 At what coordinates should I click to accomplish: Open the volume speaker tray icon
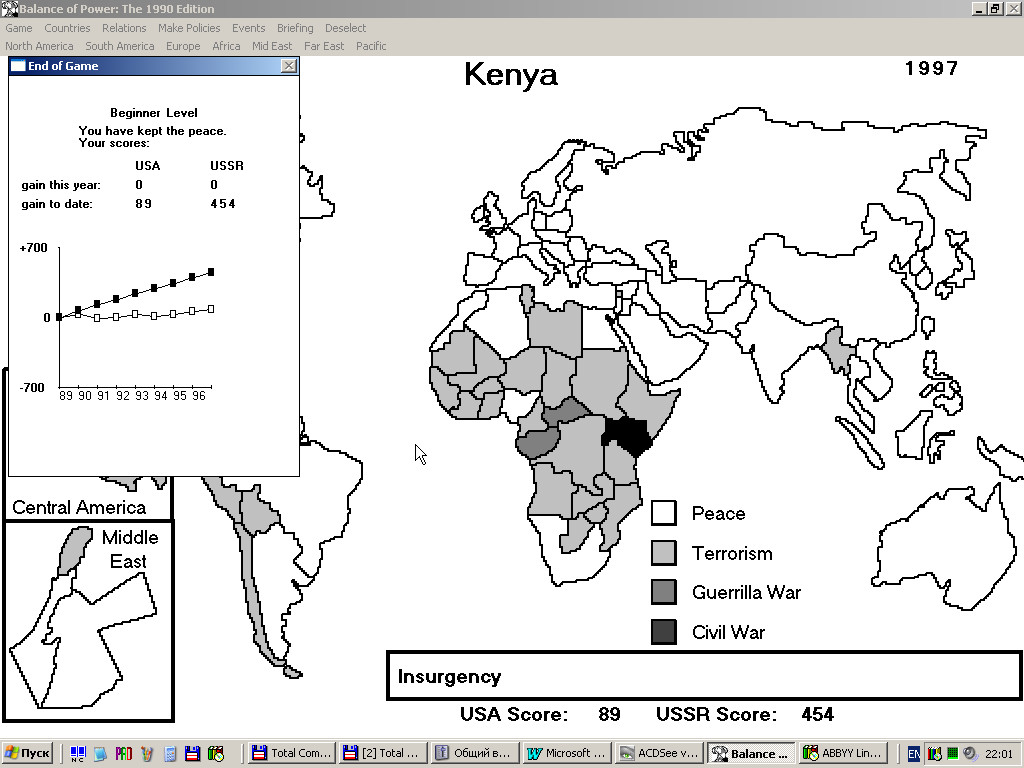tap(970, 754)
